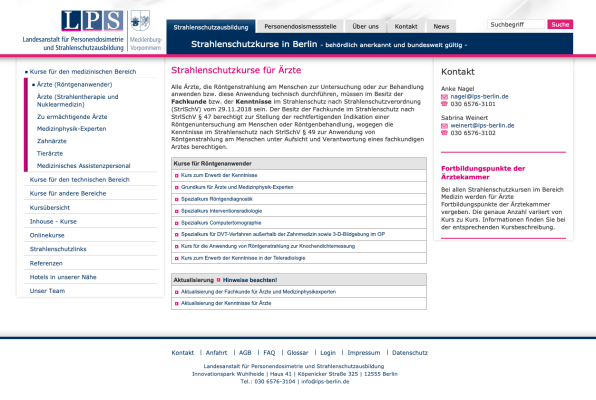This screenshot has height=400, width=596.
Task: Open Spezialkurs Interventionsradiologie link
Action: pyautogui.click(x=221, y=211)
